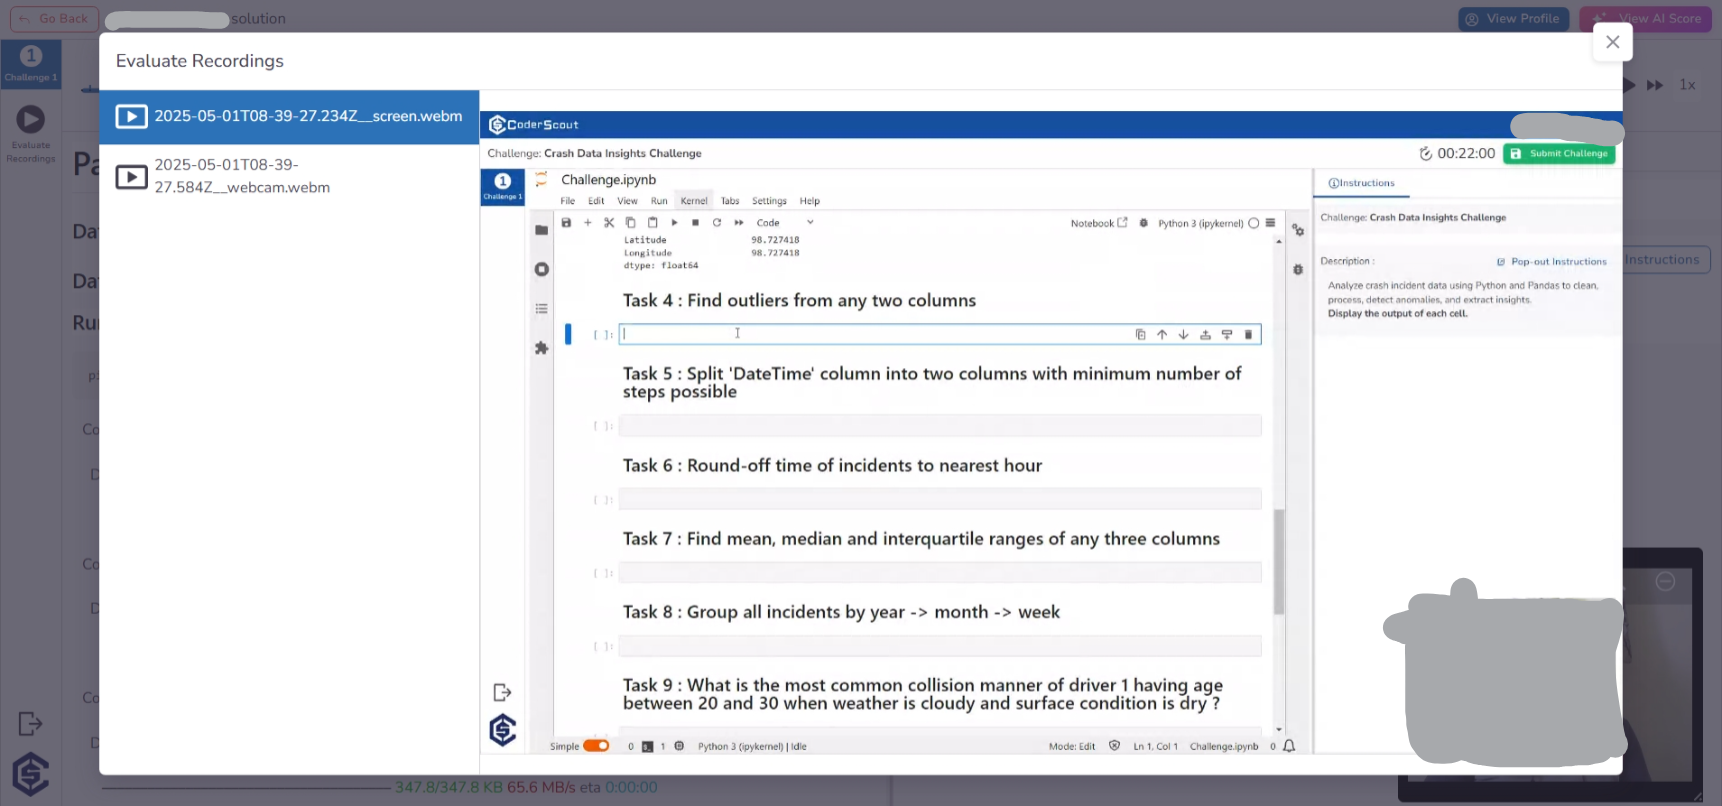Click the Python 3 (ipykernel) kernel name
The height and width of the screenshot is (806, 1722).
click(1200, 223)
